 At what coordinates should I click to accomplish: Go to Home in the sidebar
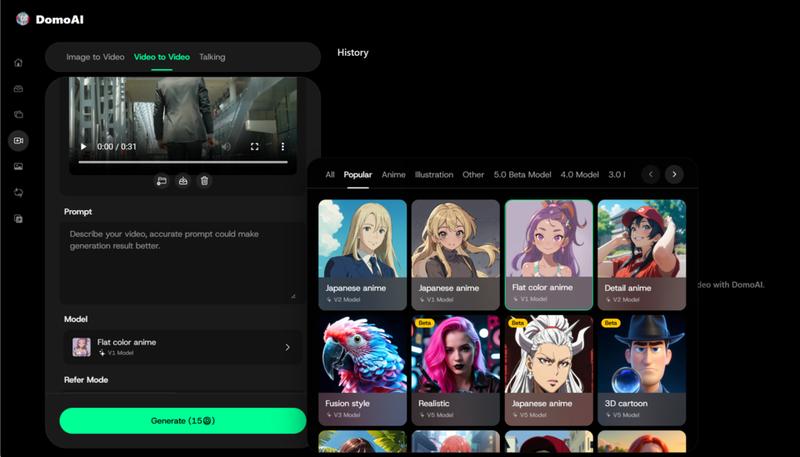pos(18,63)
